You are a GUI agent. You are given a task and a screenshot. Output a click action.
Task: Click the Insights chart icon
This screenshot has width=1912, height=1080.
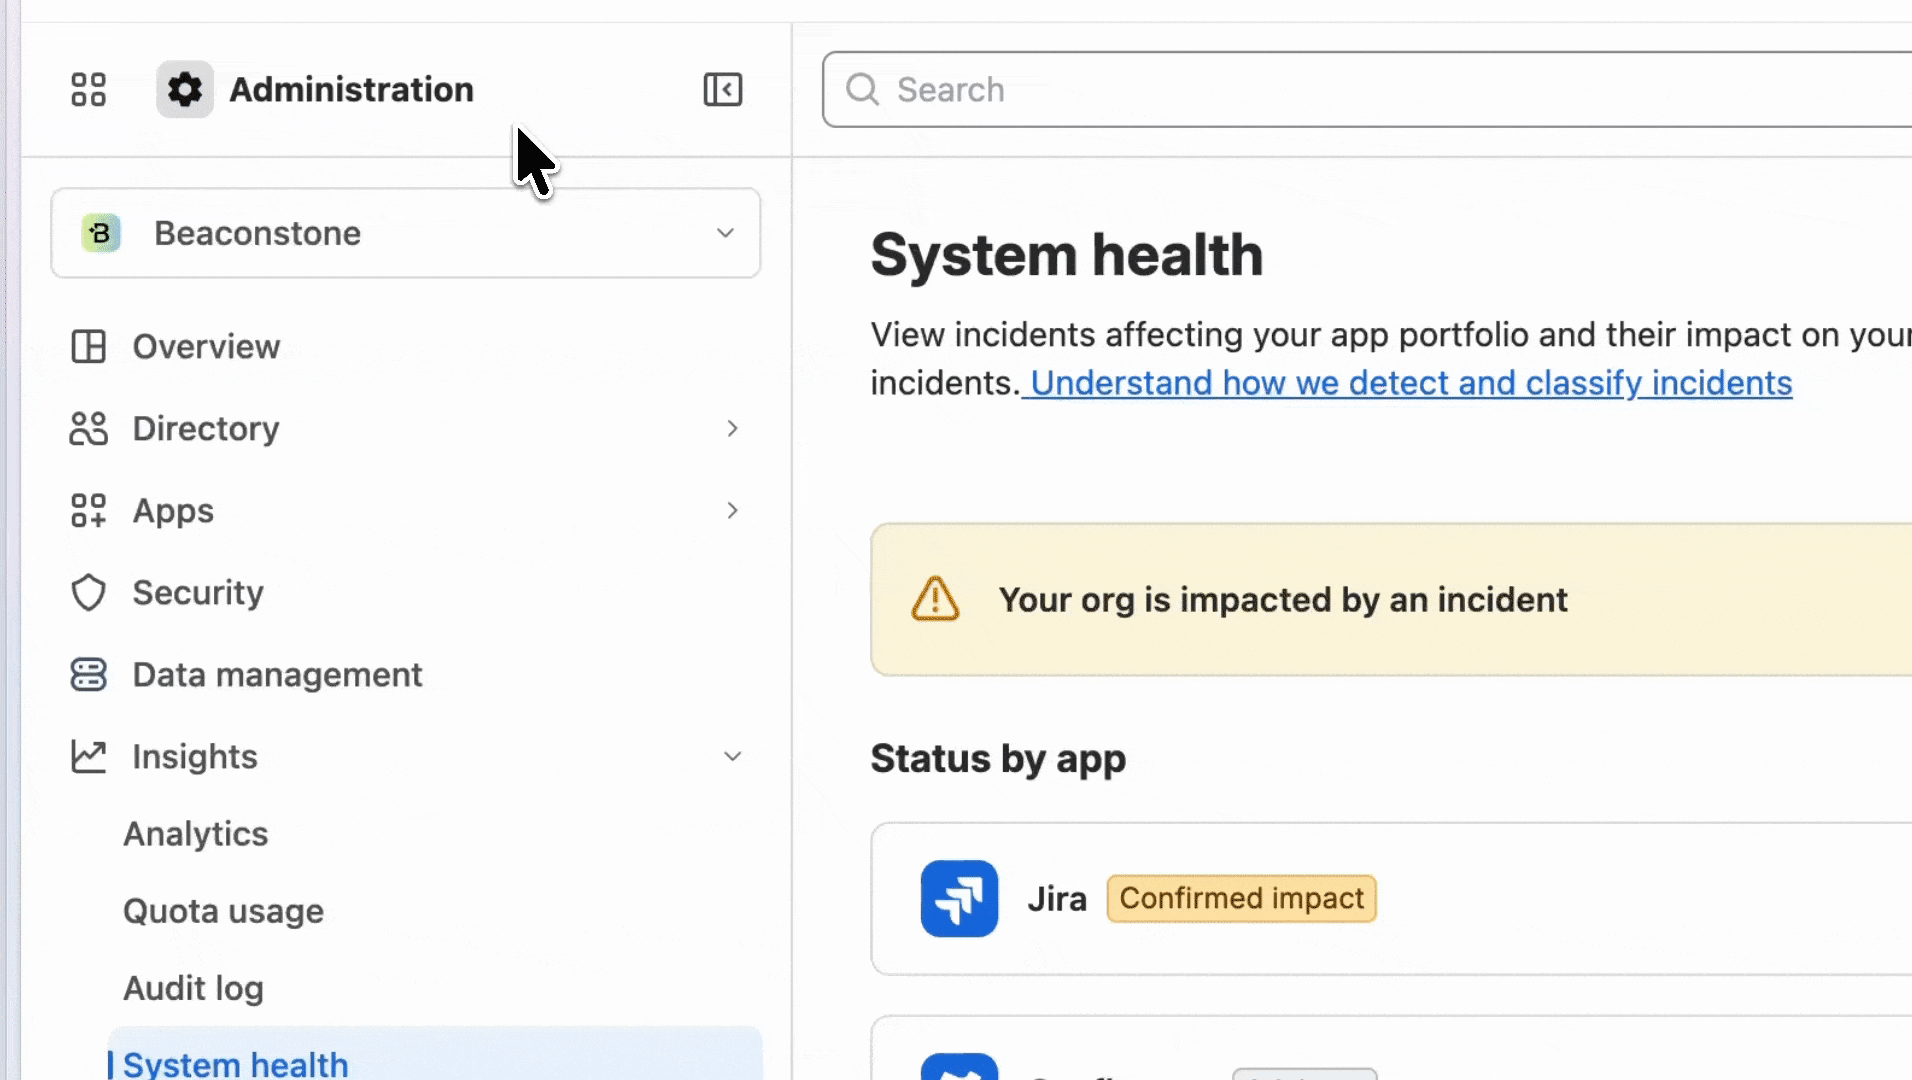coord(88,757)
